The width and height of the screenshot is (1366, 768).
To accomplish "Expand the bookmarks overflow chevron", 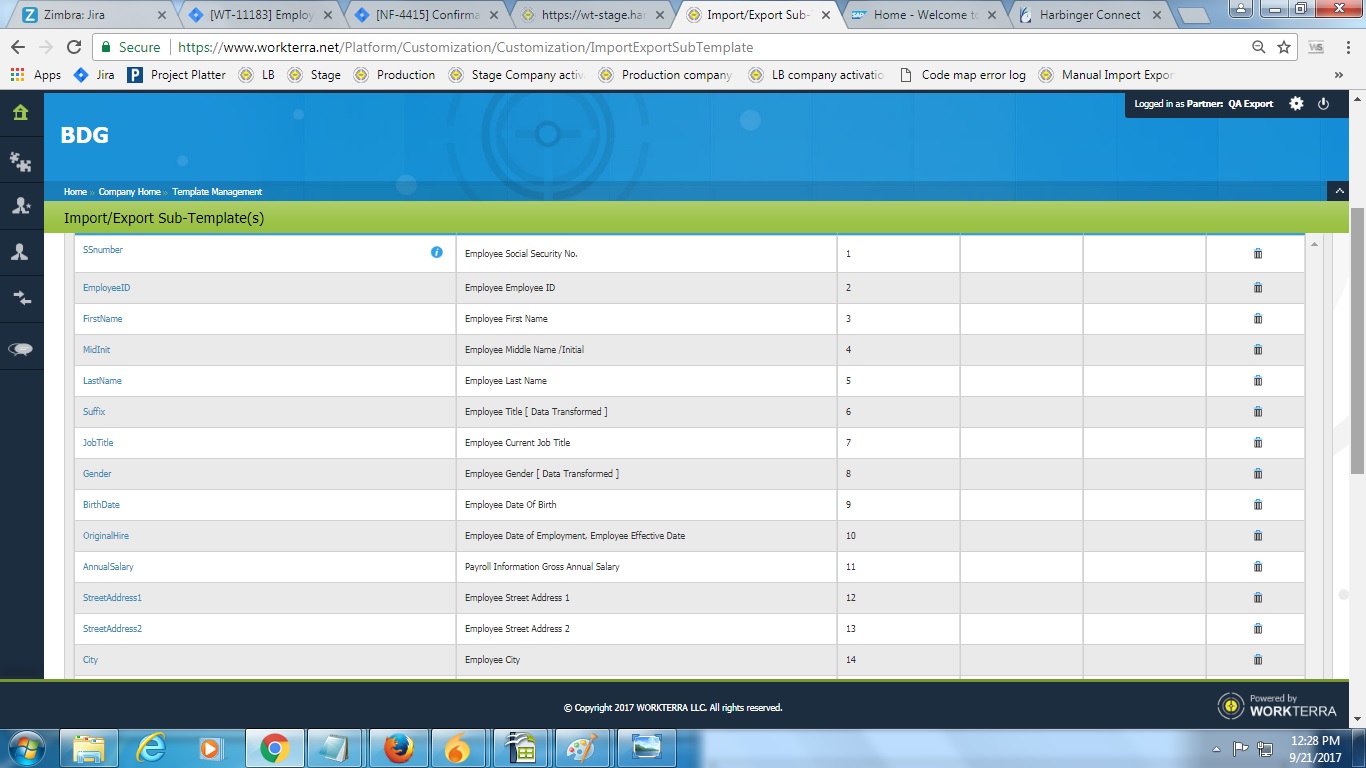I will click(x=1338, y=75).
